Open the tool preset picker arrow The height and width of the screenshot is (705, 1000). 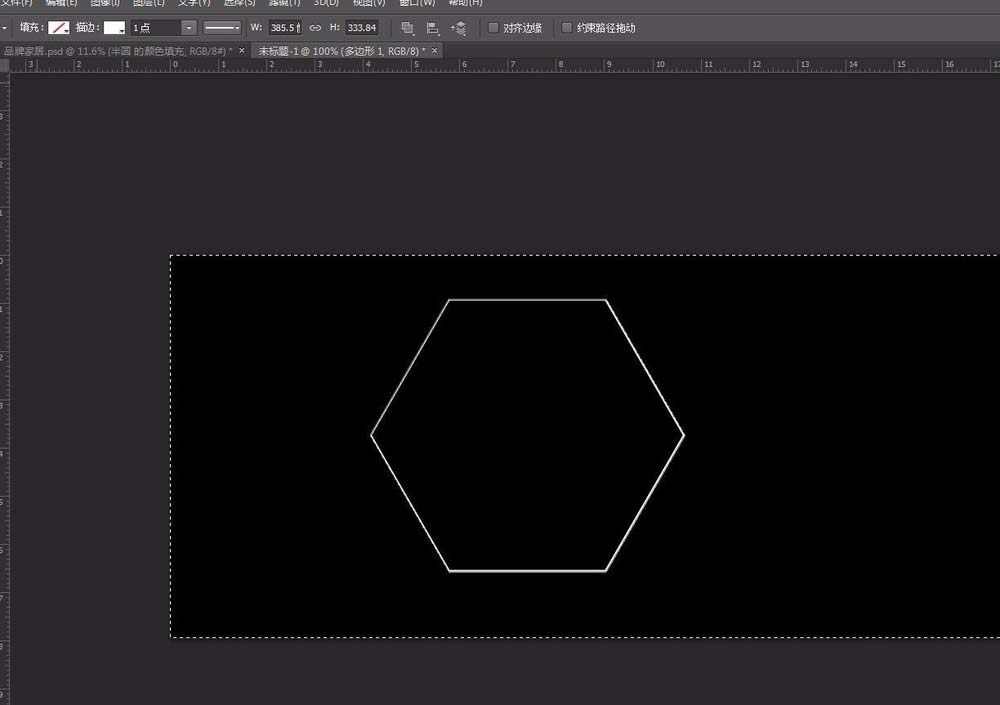(6, 28)
